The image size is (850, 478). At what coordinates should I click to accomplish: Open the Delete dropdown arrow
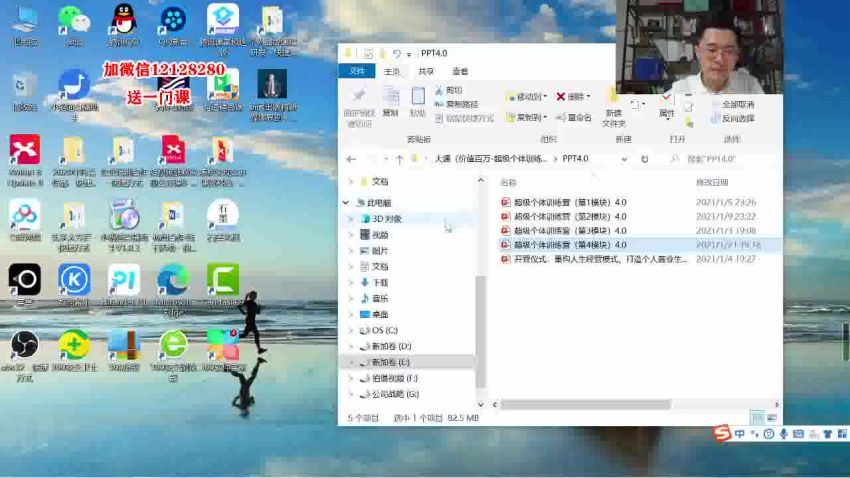click(589, 96)
